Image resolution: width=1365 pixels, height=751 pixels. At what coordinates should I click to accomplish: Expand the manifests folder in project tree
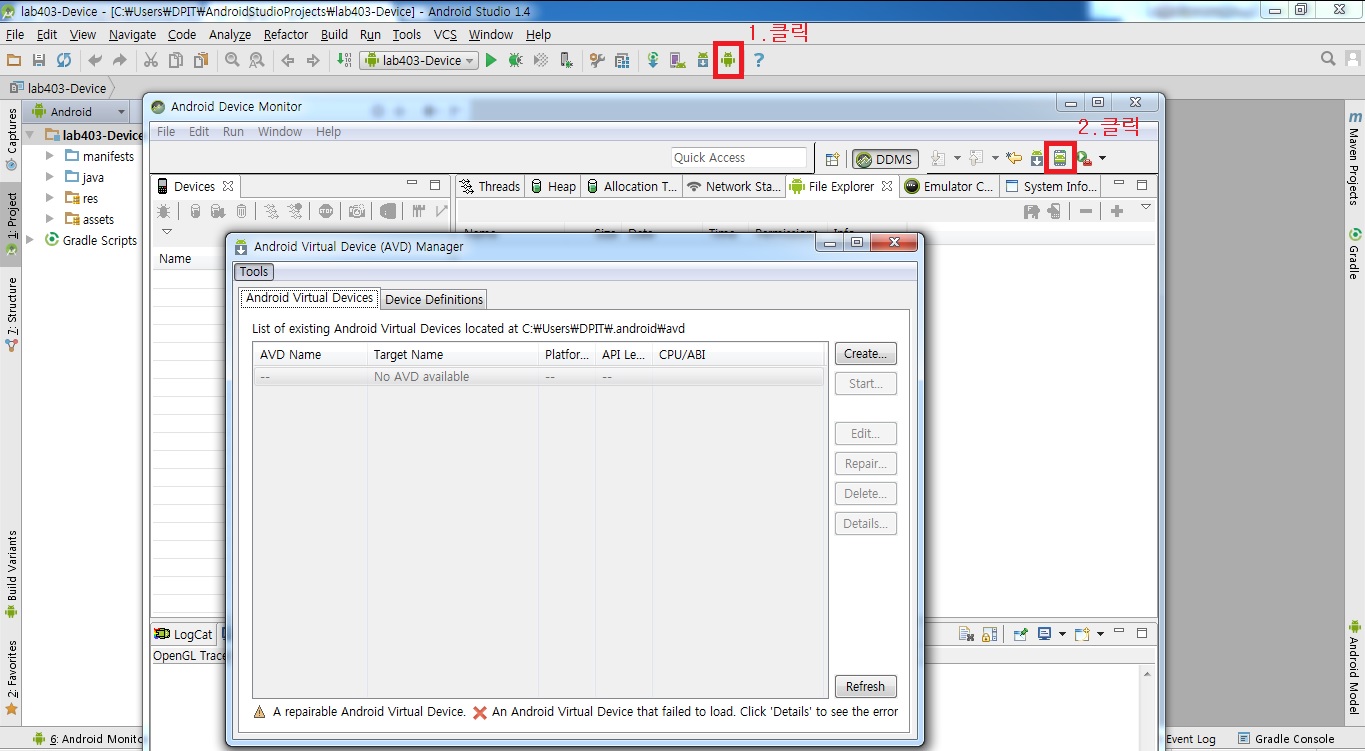point(50,156)
